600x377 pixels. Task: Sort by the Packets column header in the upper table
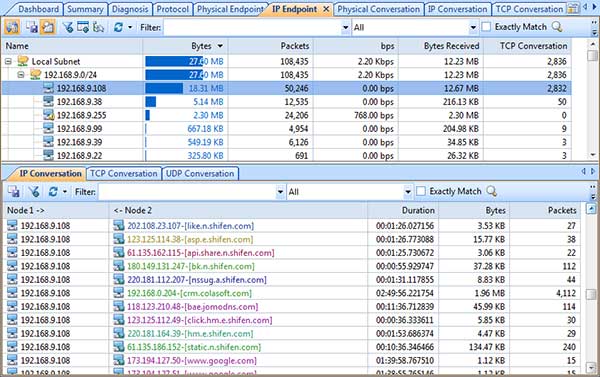pos(271,46)
